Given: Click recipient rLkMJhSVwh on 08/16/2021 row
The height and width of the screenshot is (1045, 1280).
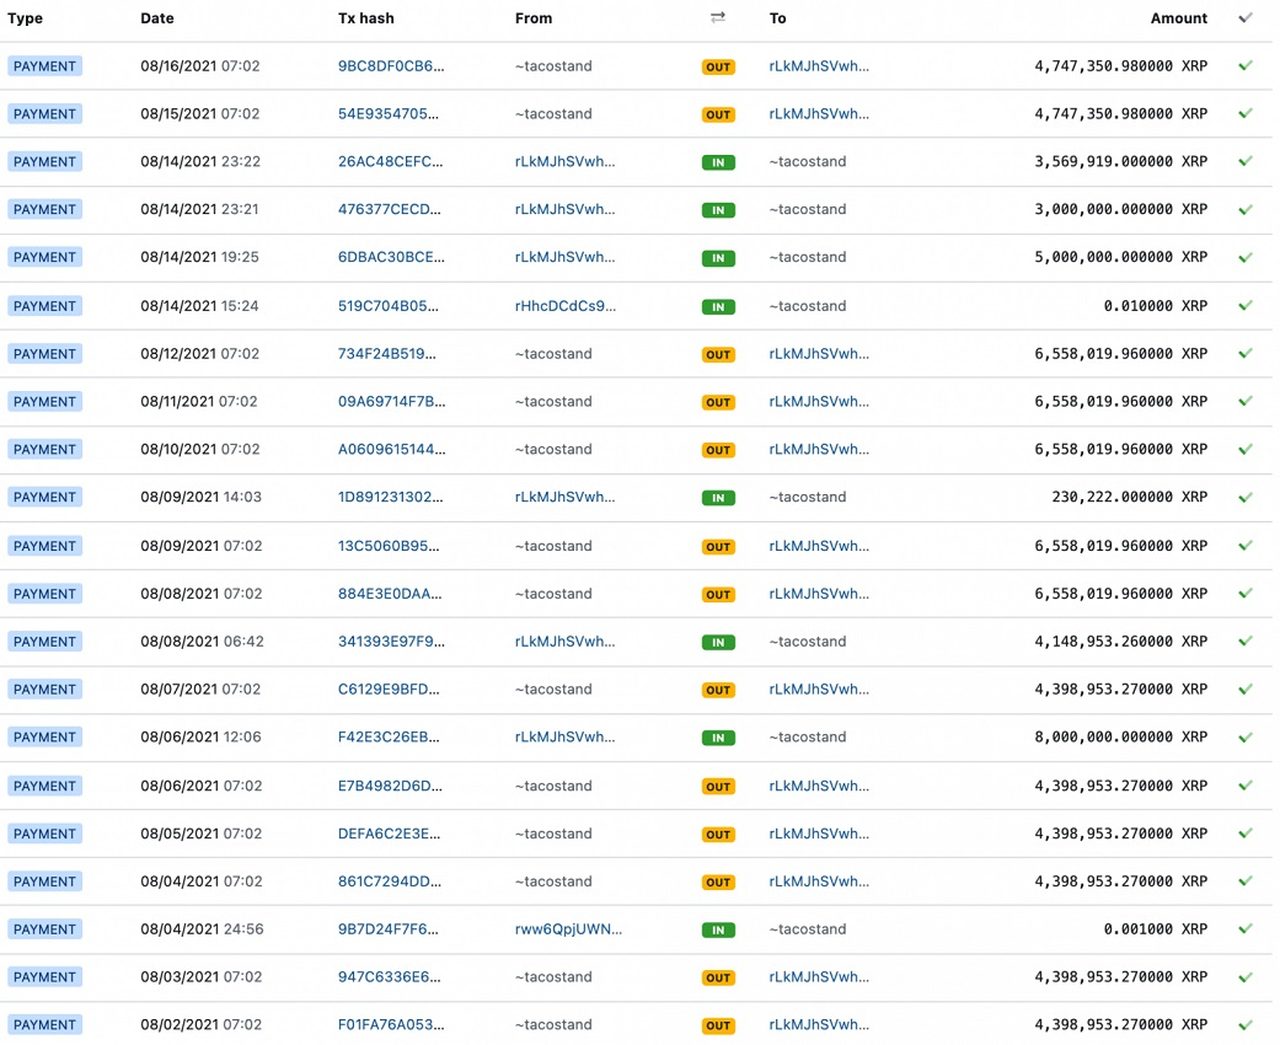Looking at the screenshot, I should tap(819, 66).
